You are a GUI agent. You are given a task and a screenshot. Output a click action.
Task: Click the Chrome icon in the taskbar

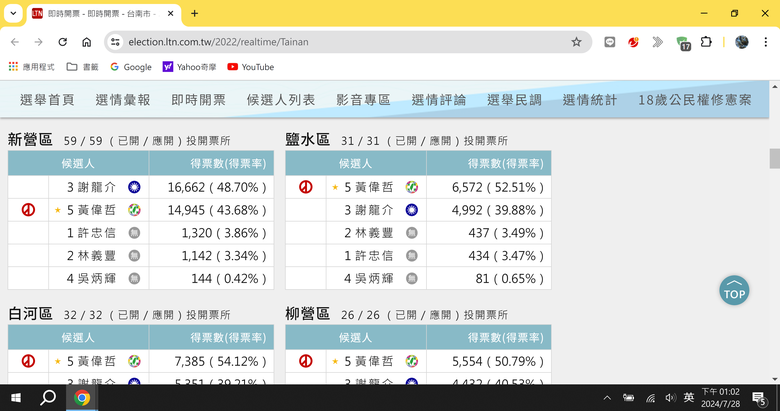pos(82,398)
